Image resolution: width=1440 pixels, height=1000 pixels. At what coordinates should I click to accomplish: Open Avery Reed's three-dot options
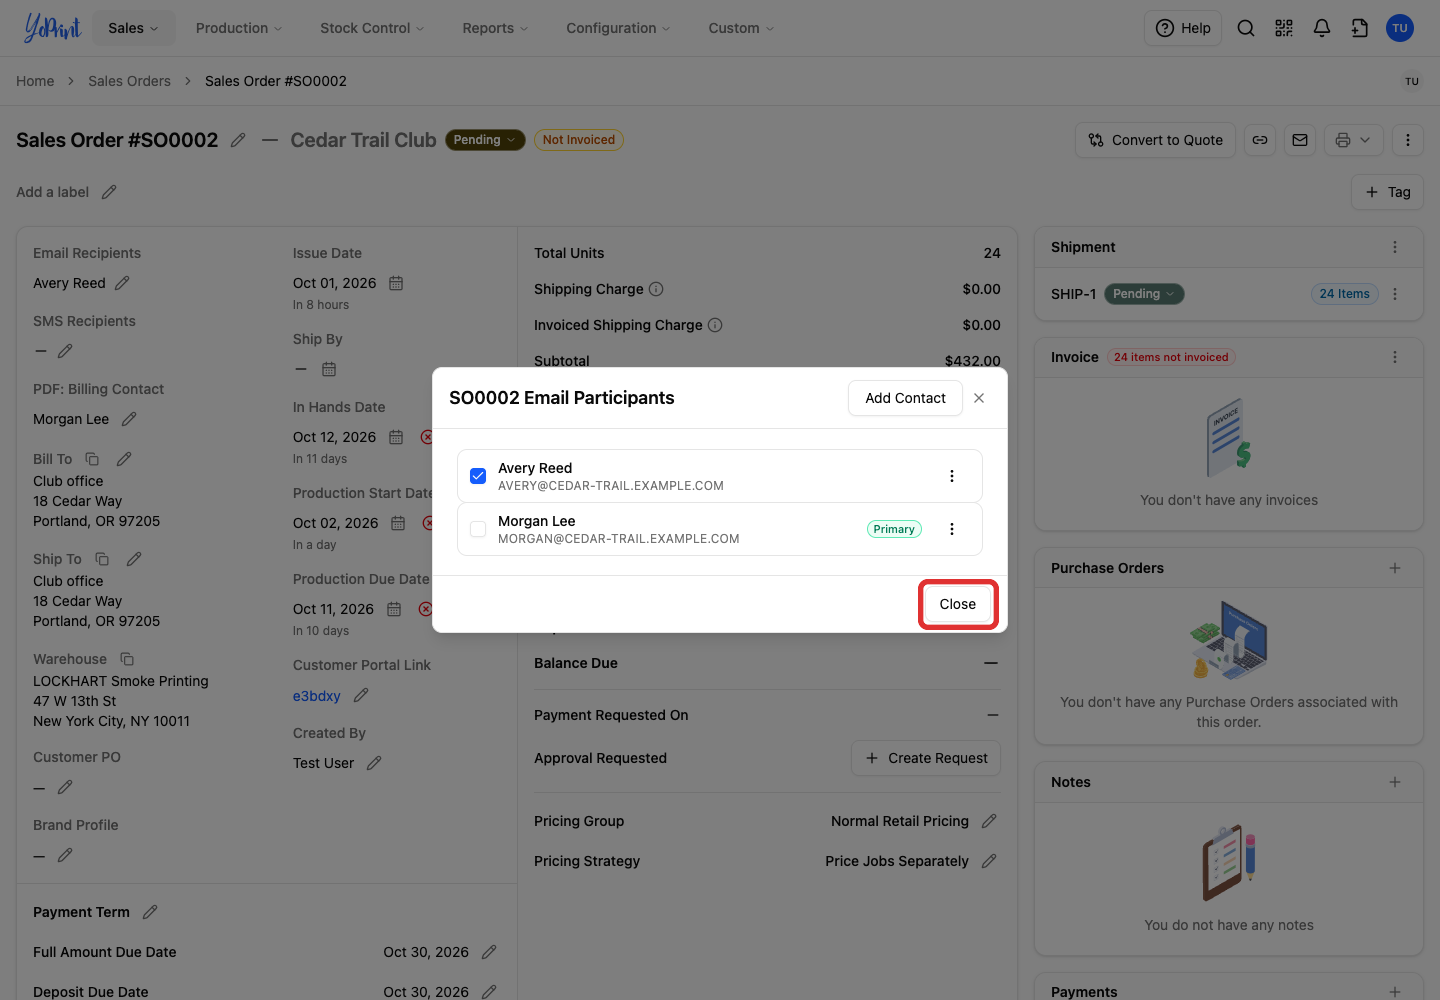(952, 476)
